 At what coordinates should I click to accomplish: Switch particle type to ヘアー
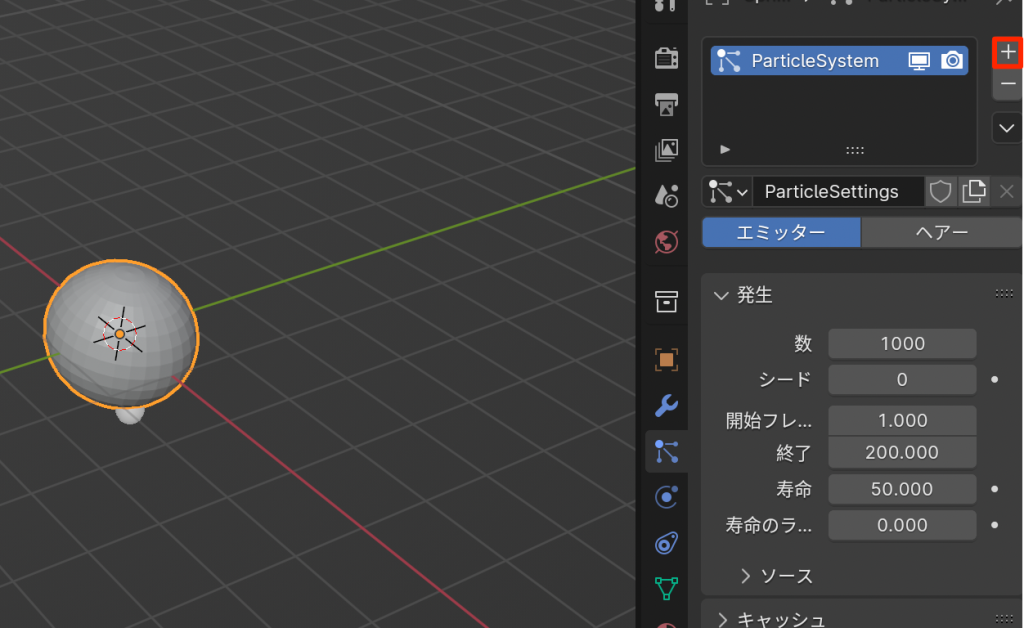(x=941, y=233)
